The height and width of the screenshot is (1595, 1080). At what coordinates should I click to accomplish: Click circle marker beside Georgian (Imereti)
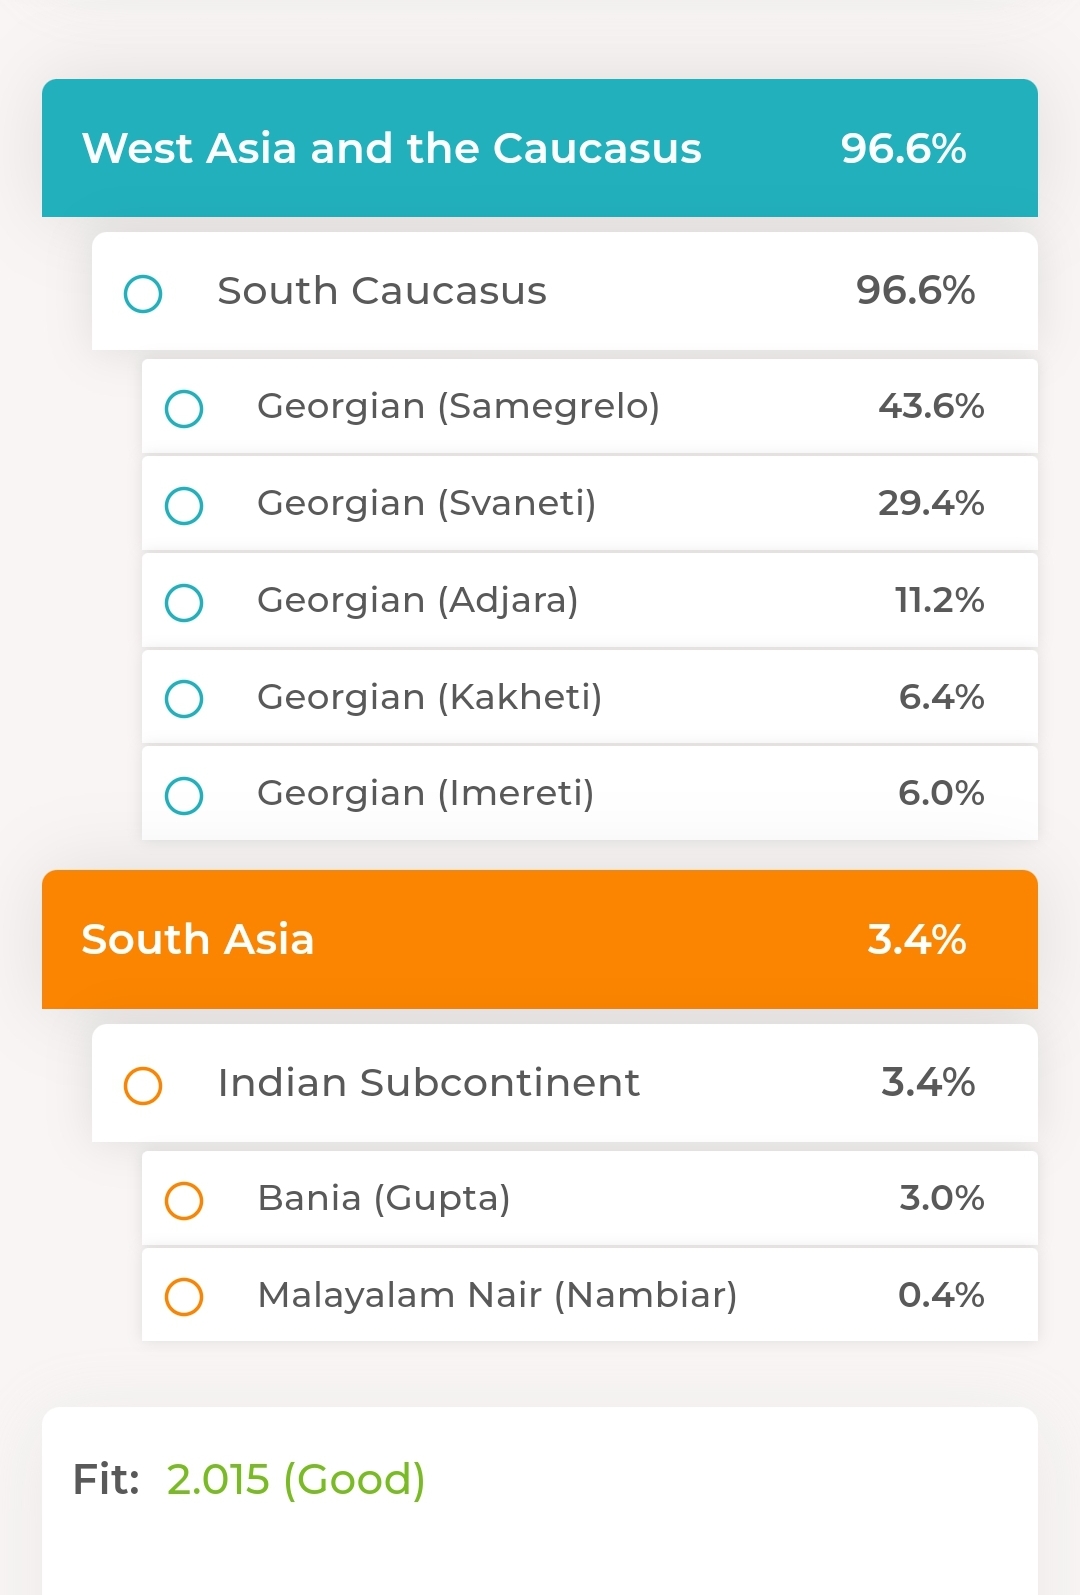(184, 796)
